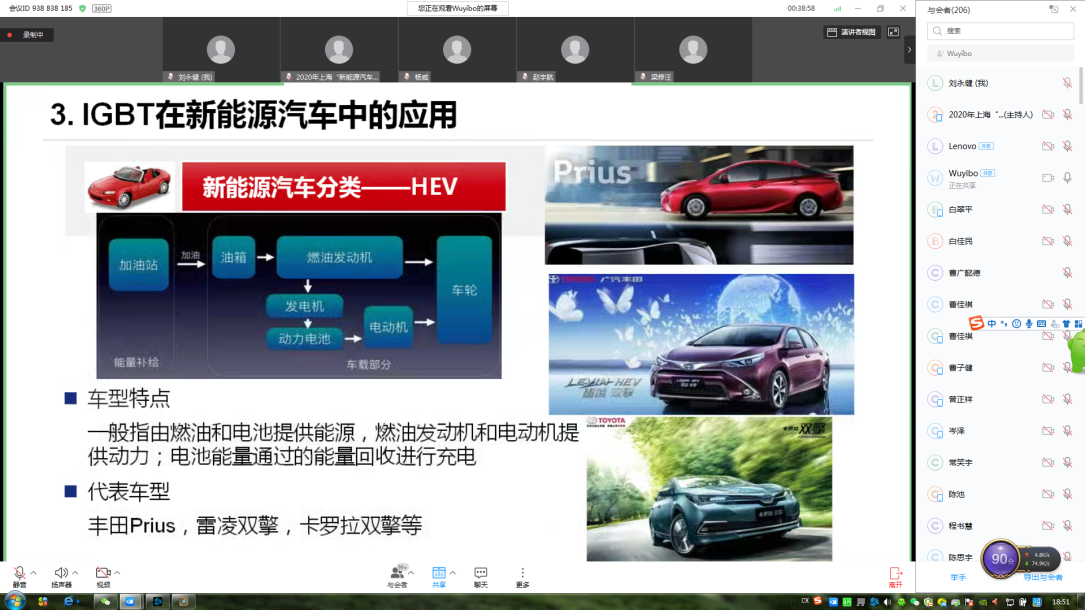Toggle Wuyibo's microphone in participant list
Screen dimensions: 1085x610
click(1067, 178)
